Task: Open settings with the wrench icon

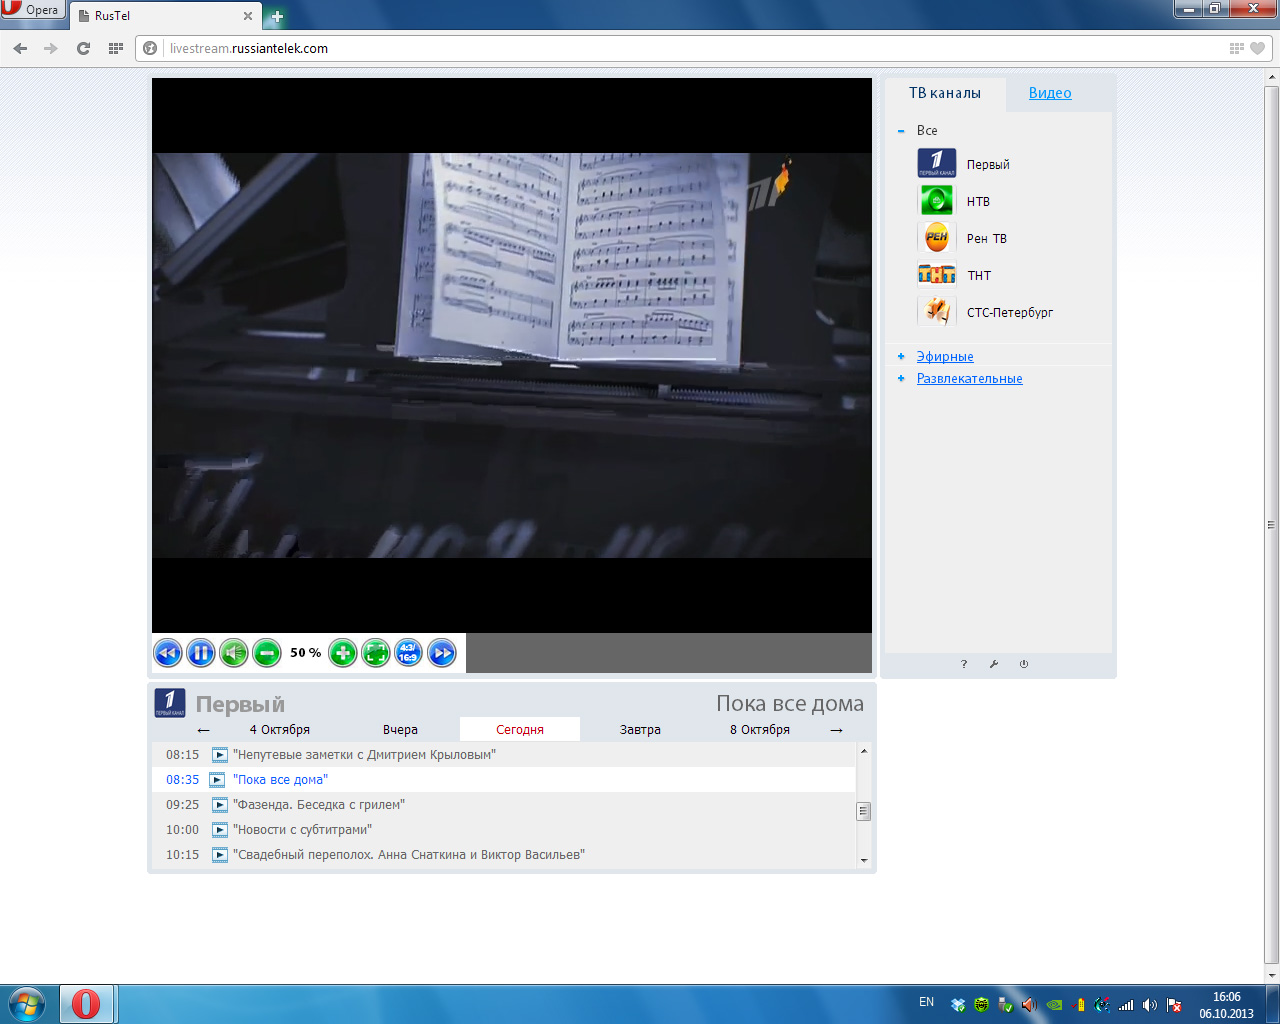Action: [x=994, y=664]
